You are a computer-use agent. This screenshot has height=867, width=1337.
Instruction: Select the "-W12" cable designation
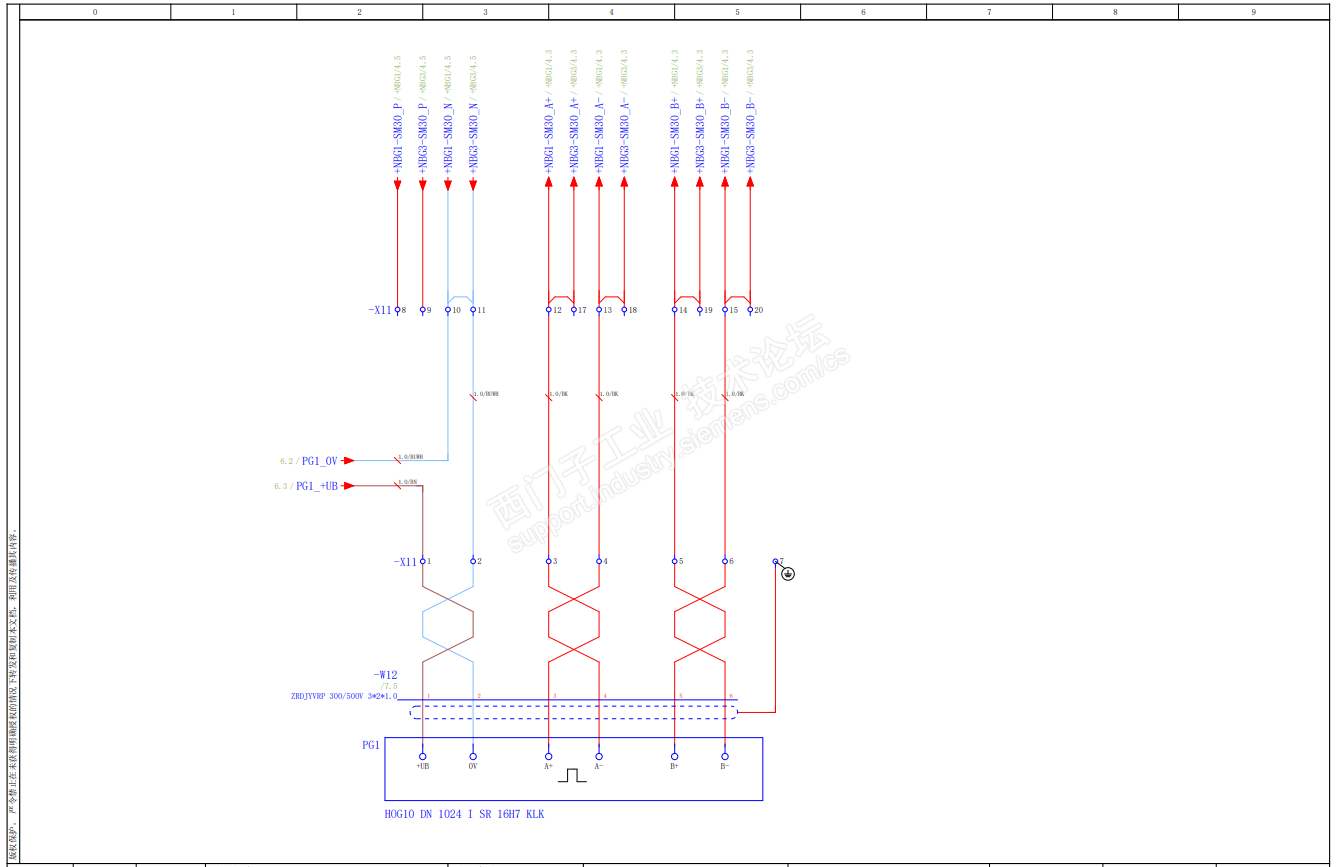tap(385, 675)
